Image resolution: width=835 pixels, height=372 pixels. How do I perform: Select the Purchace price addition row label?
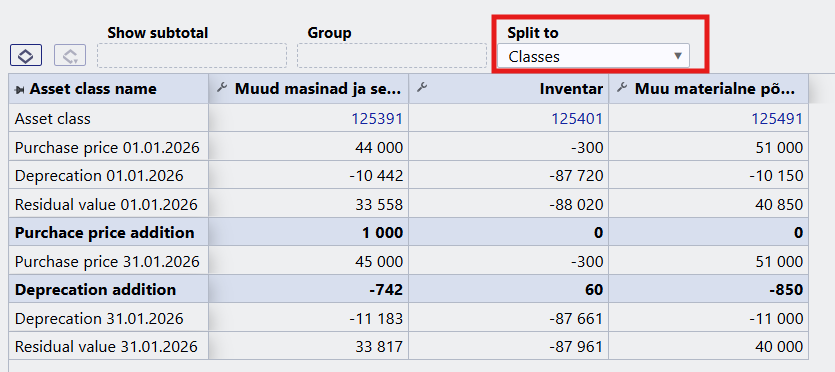tap(104, 233)
